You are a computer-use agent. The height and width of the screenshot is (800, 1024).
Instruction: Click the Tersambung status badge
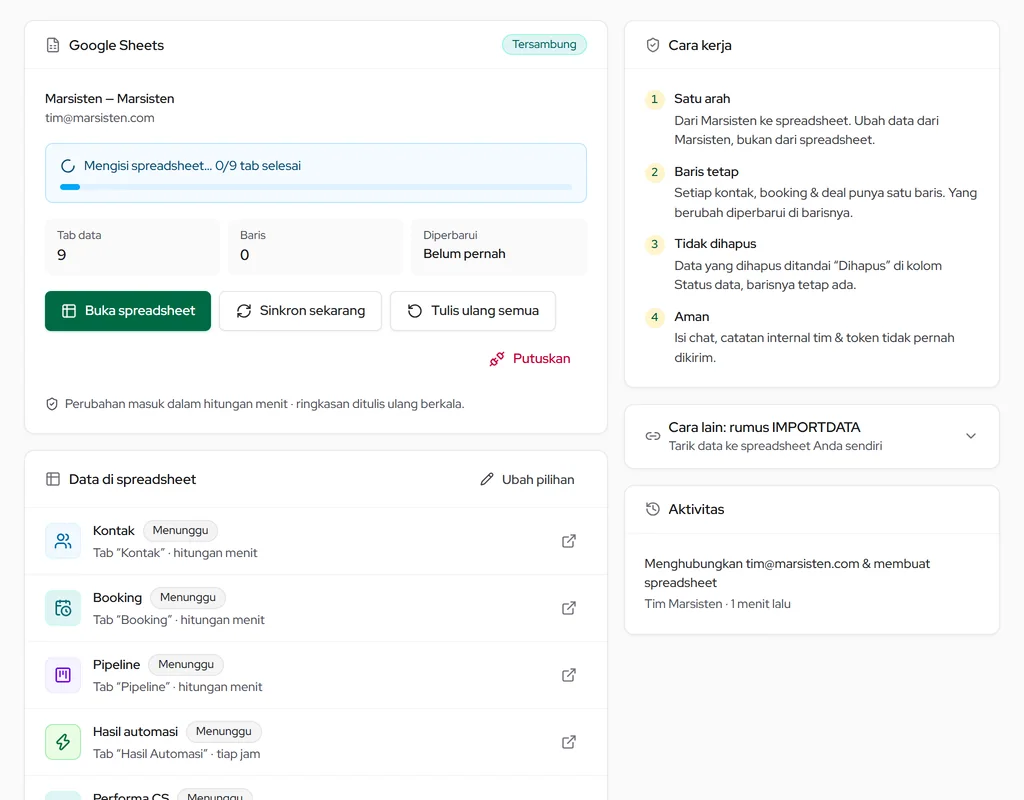[x=544, y=44]
